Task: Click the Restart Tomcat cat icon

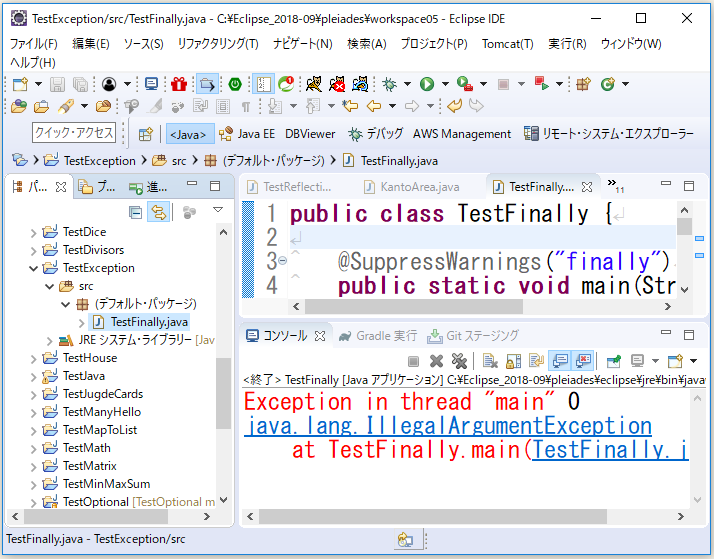Action: pyautogui.click(x=360, y=84)
